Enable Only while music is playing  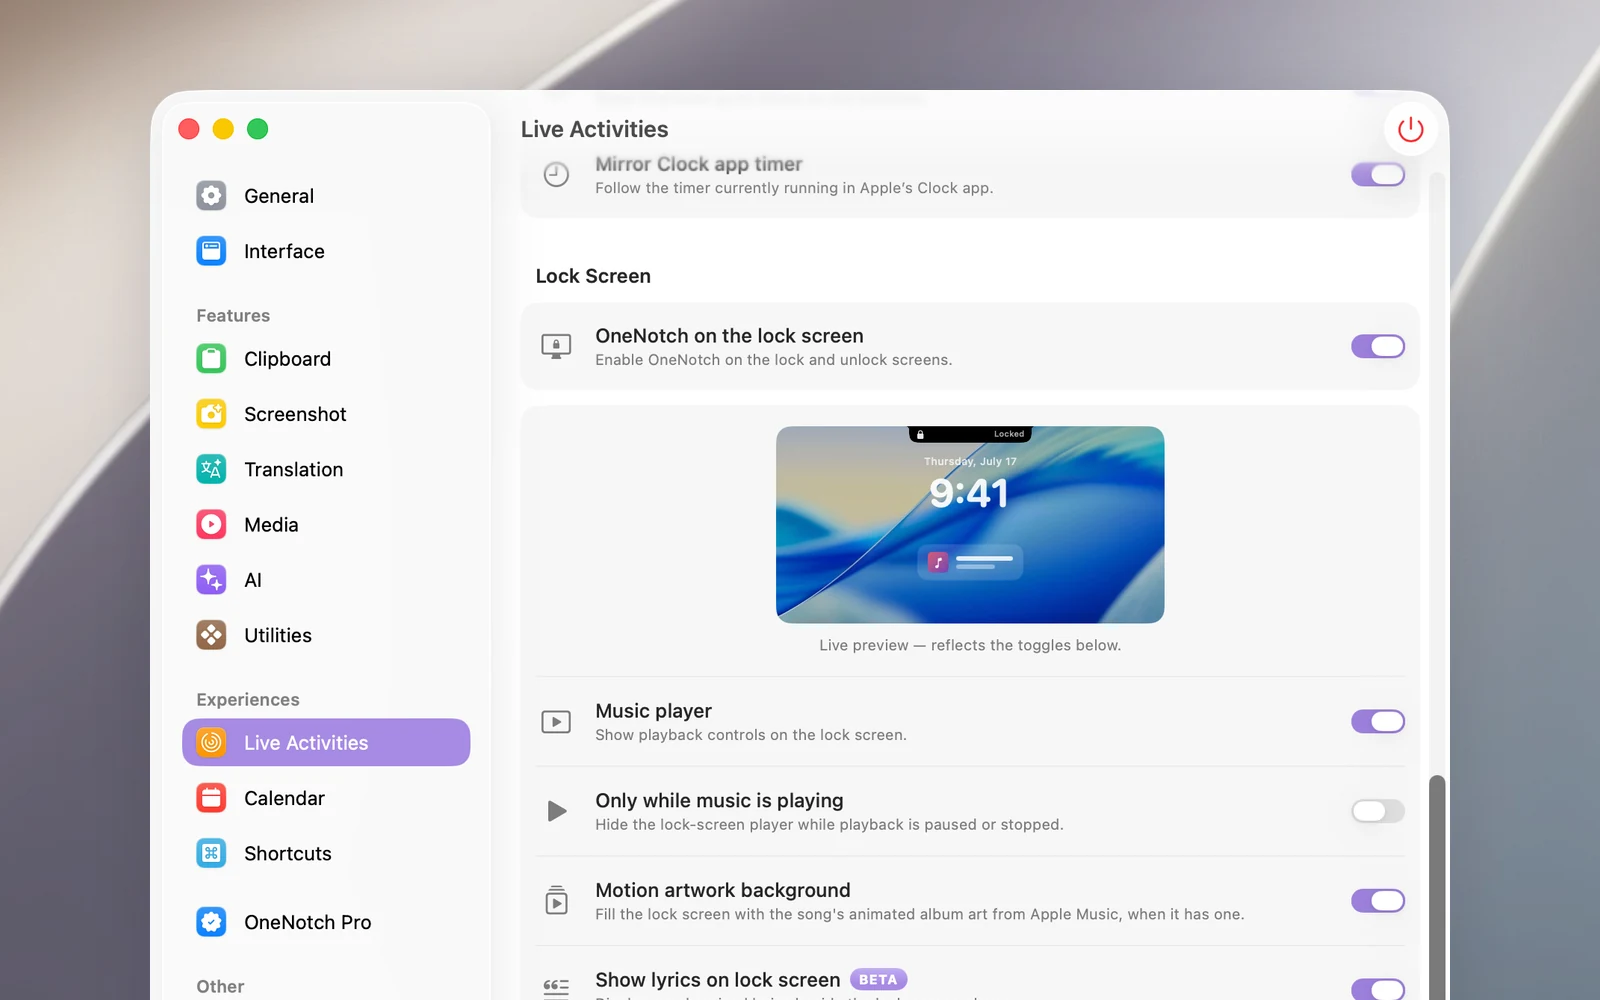point(1378,811)
